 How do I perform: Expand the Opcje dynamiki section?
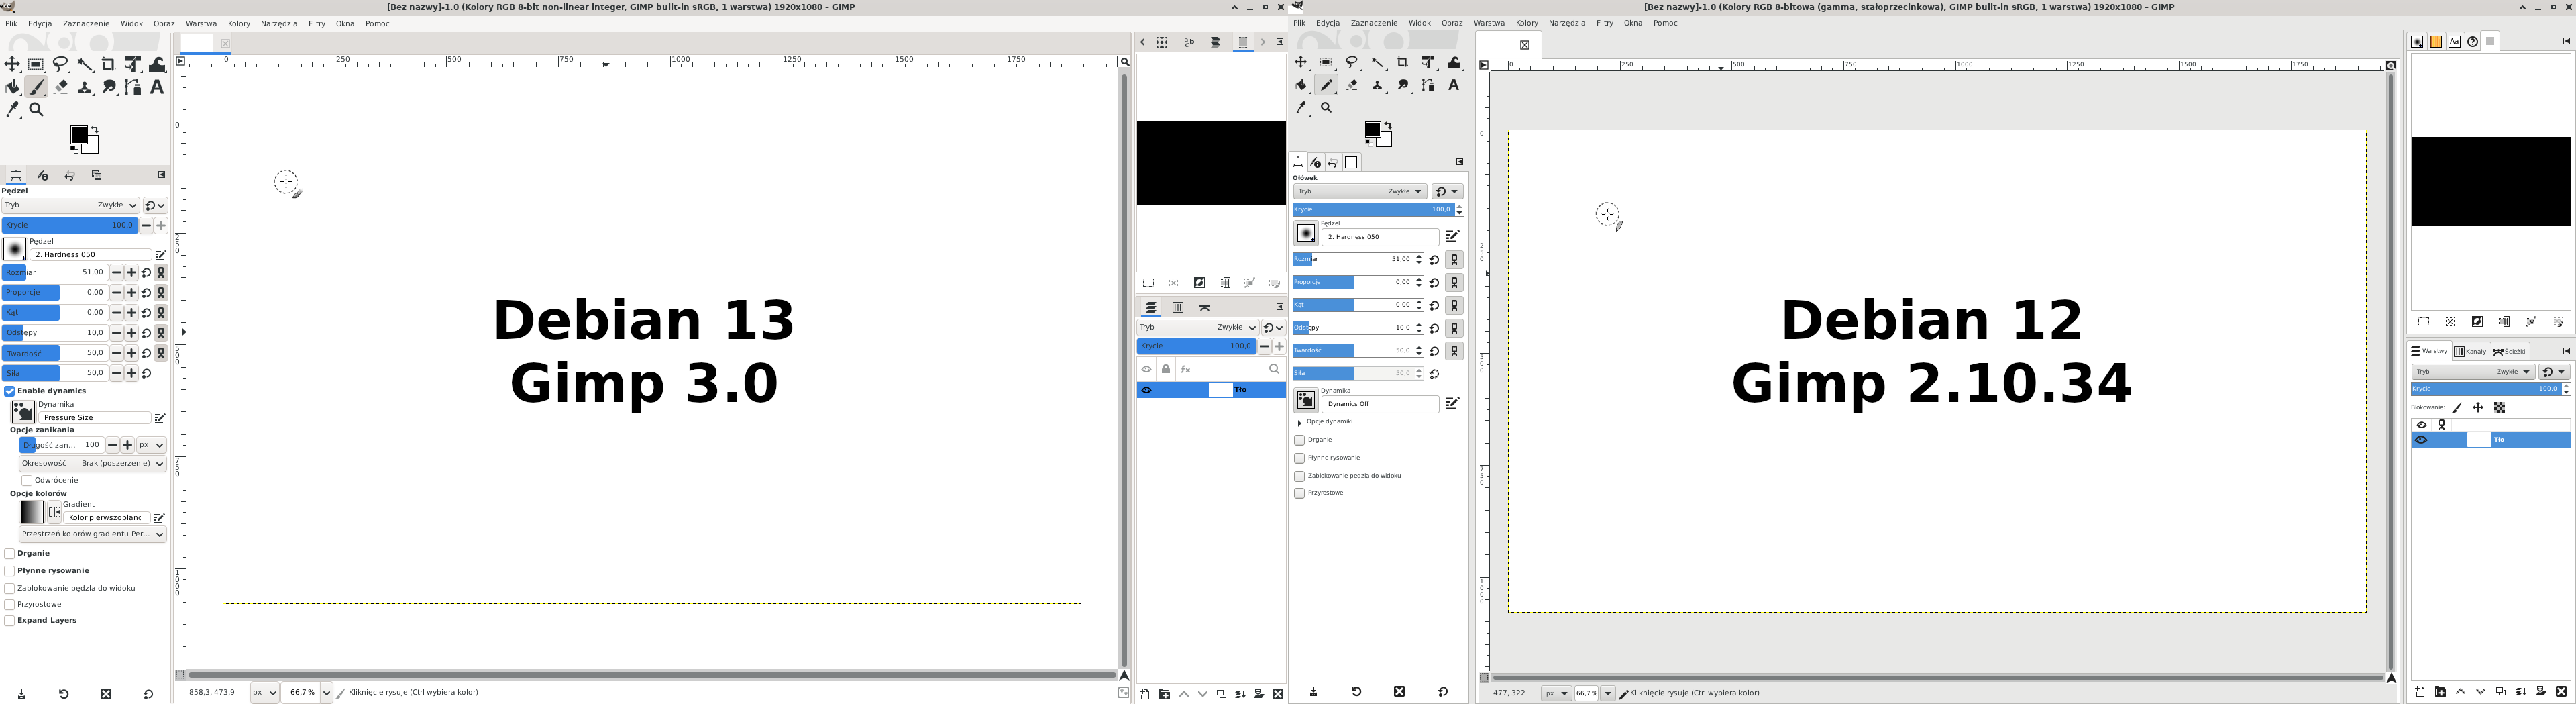(x=1300, y=423)
